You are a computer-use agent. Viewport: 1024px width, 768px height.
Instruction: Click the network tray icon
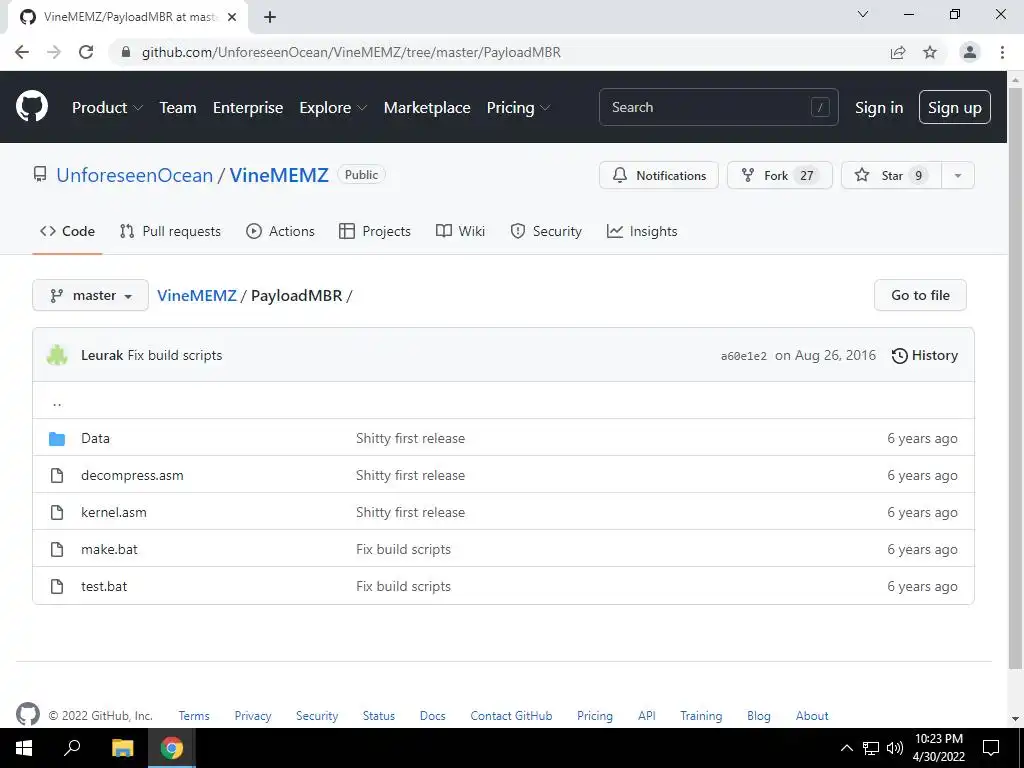871,748
